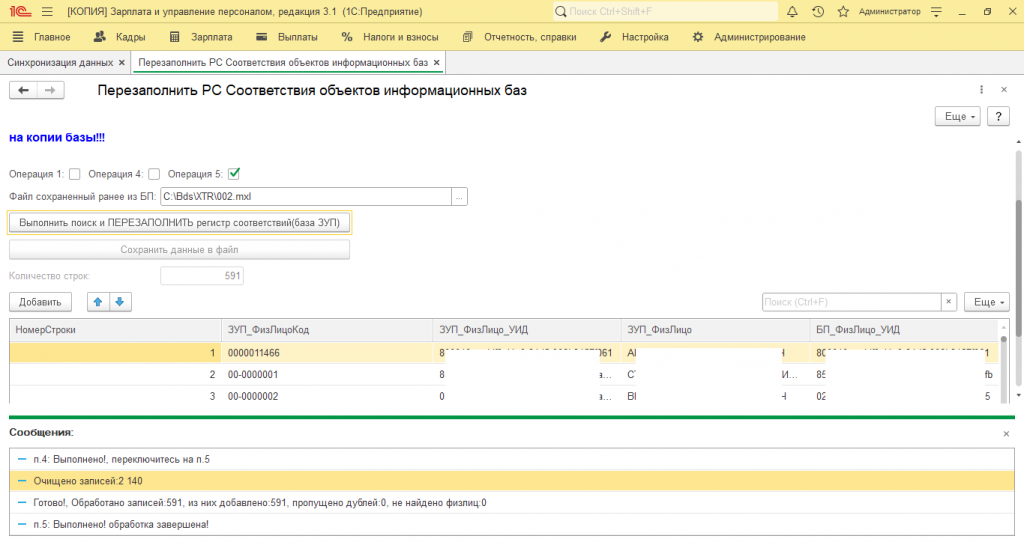Viewport: 1024px width, 545px height.
Task: Clear the table search with the X button
Action: (x=948, y=302)
